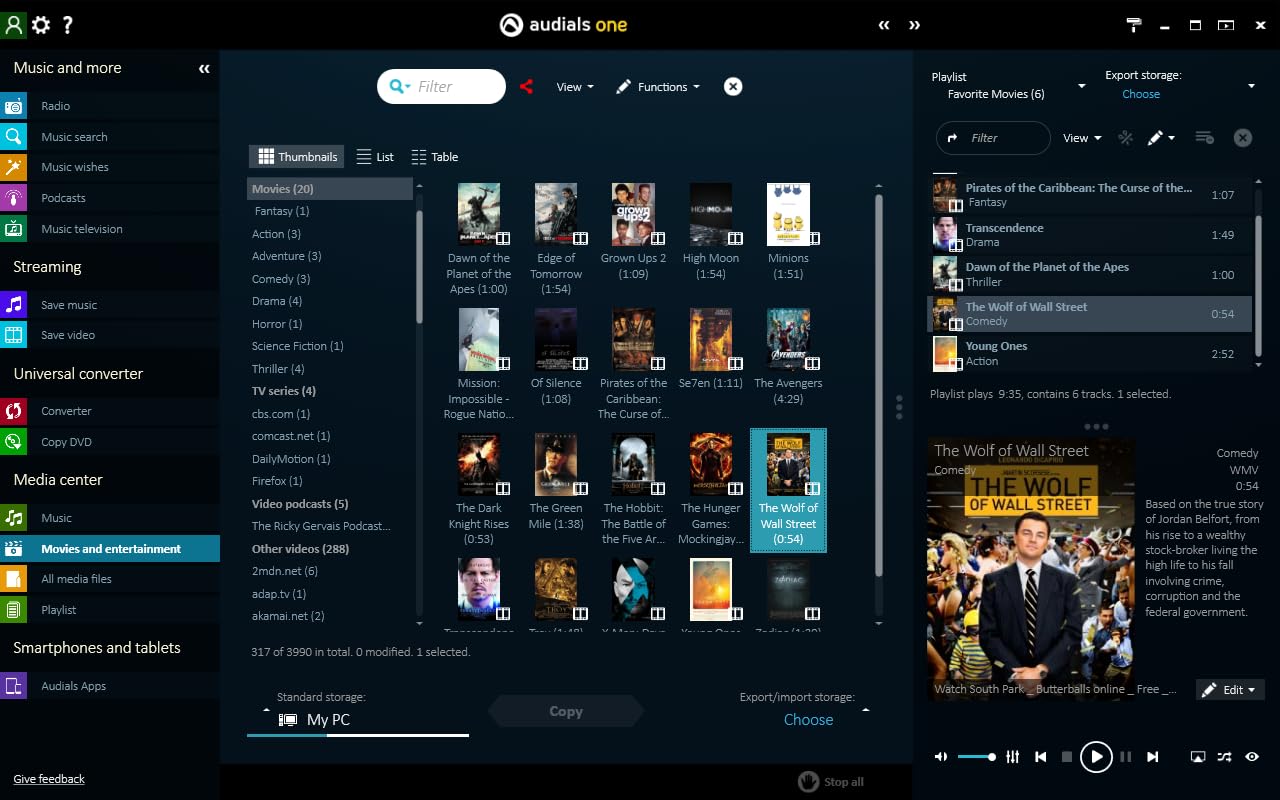The image size is (1280, 800).
Task: Follow the Give feedback link
Action: pyautogui.click(x=49, y=779)
